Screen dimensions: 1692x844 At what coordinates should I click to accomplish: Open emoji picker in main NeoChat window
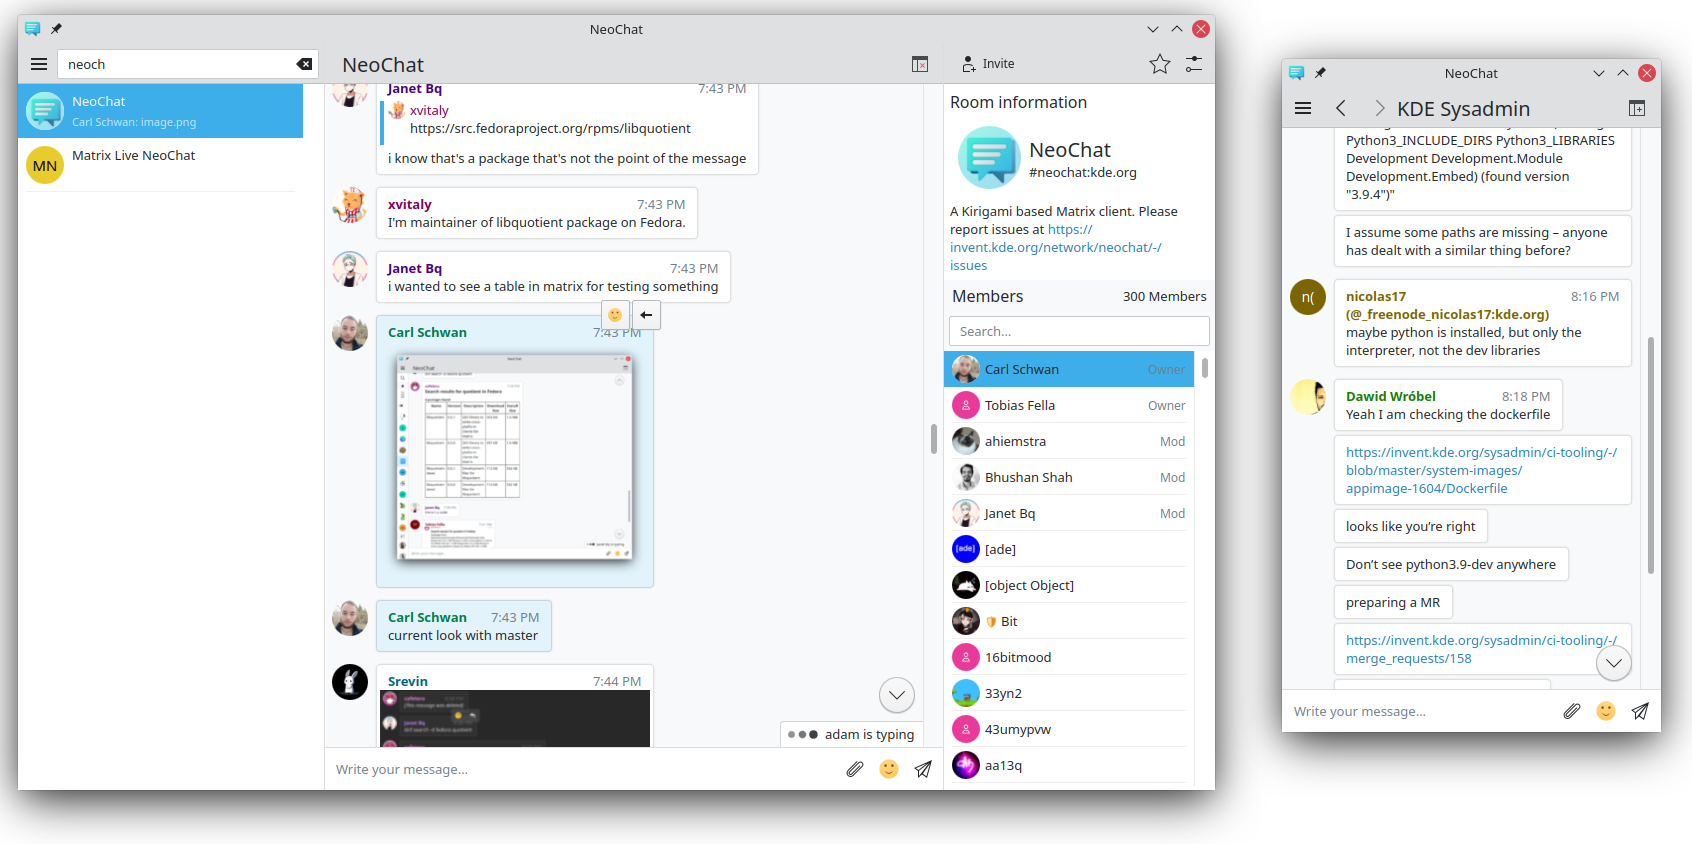tap(889, 769)
